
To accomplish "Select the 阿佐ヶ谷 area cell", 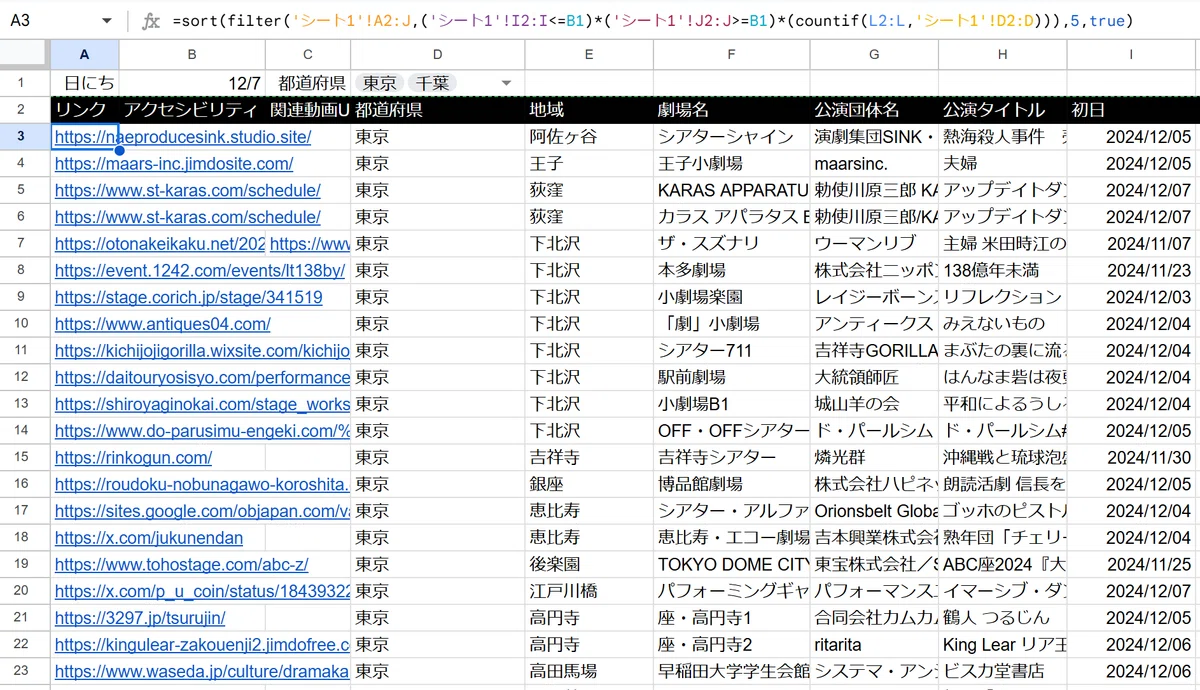I will click(588, 137).
